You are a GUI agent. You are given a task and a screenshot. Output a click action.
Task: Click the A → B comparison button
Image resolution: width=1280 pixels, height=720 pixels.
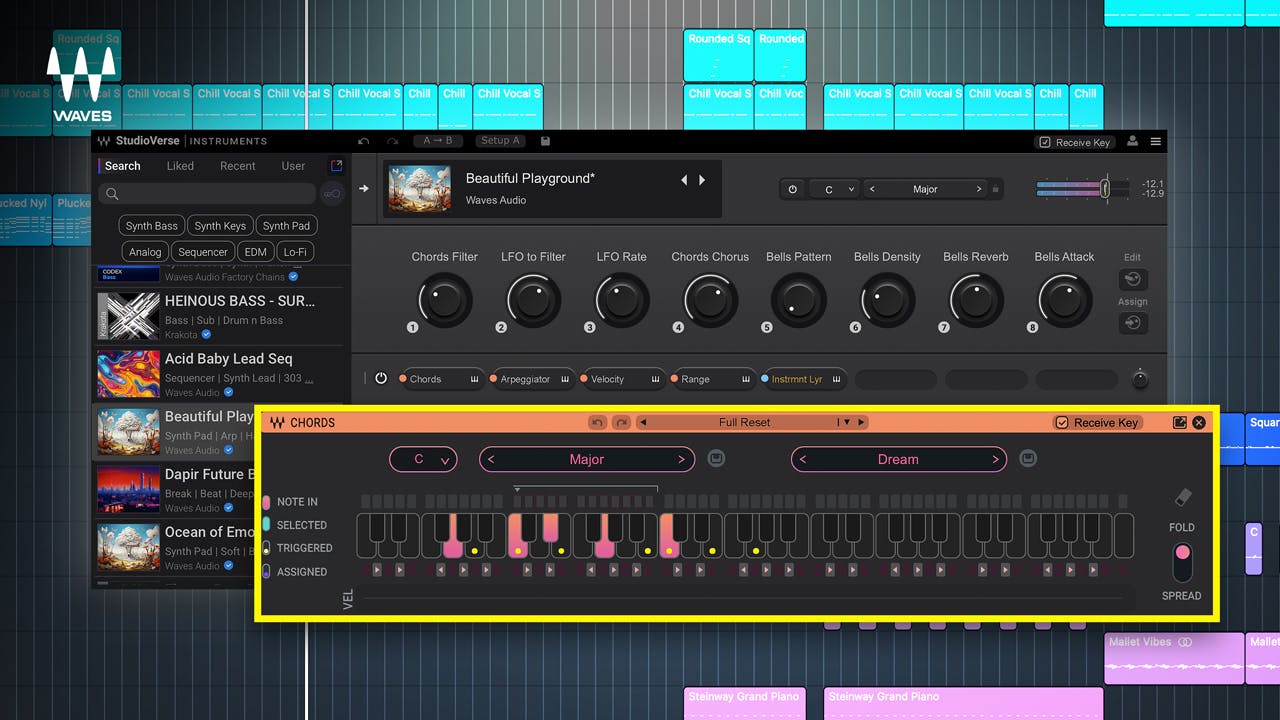(x=438, y=141)
